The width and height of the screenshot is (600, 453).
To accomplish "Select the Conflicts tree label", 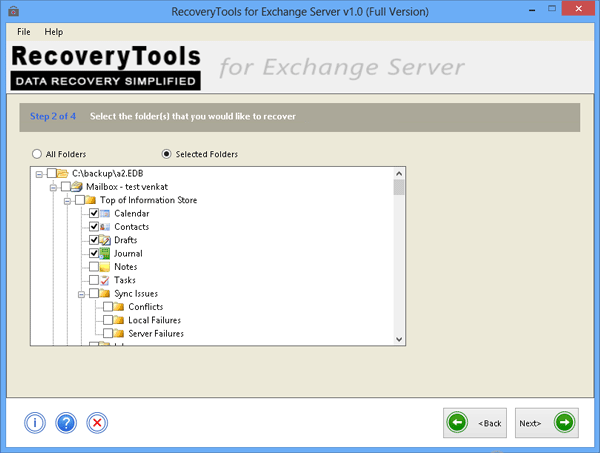I will [x=146, y=306].
